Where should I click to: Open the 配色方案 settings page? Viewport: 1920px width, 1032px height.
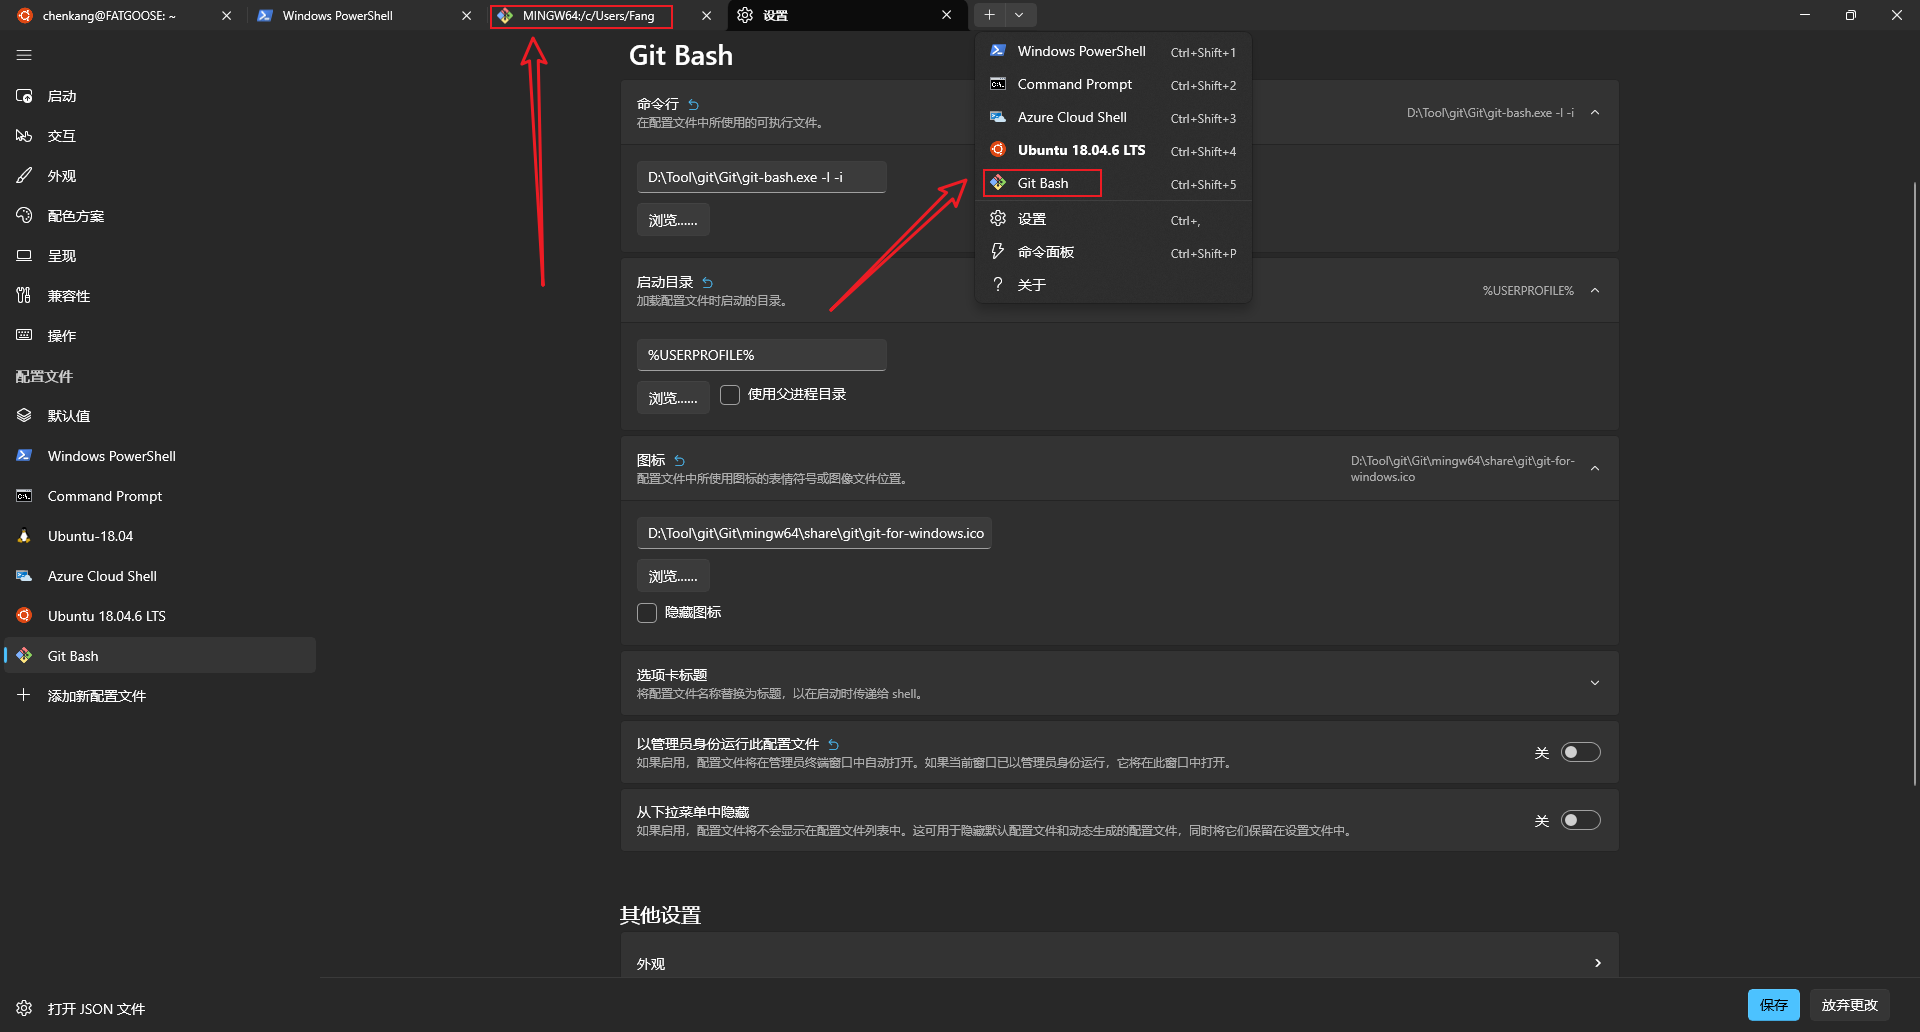160,216
